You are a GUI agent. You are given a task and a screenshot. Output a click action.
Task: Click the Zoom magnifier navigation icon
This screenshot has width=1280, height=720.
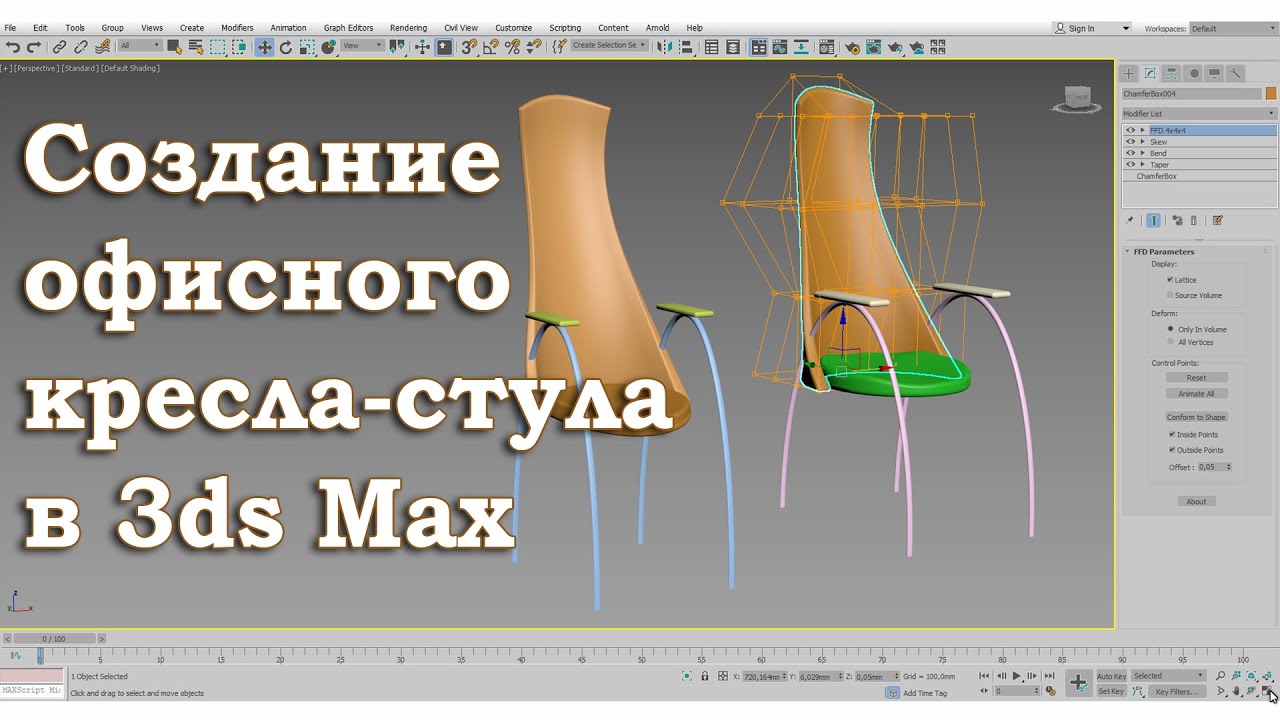1221,676
